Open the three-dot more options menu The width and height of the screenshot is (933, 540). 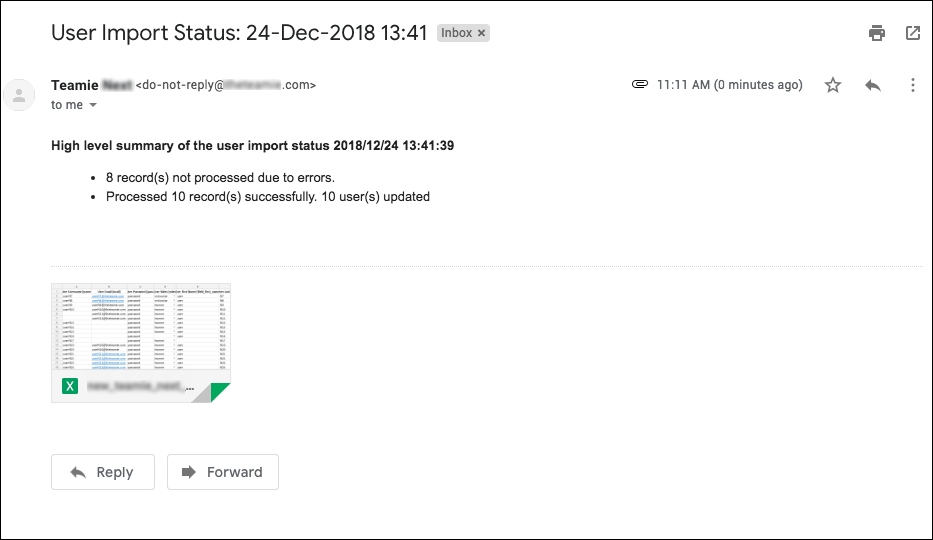(x=913, y=85)
